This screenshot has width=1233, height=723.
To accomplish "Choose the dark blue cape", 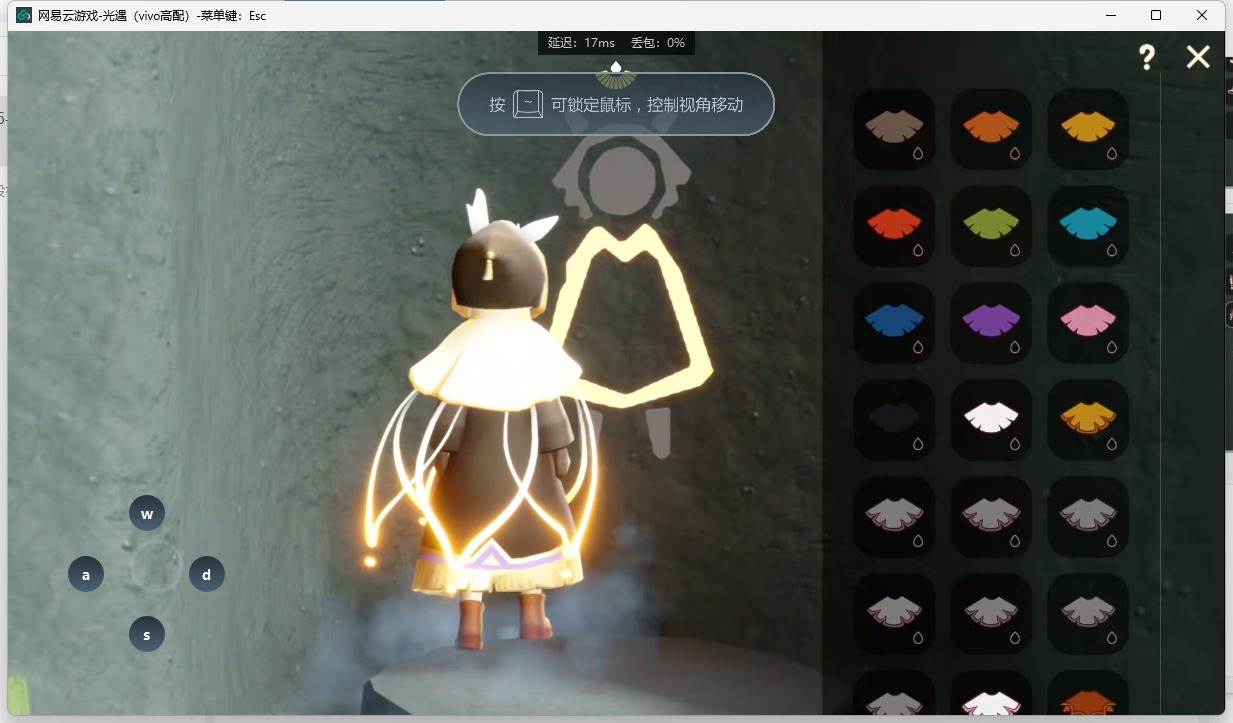I will [894, 323].
